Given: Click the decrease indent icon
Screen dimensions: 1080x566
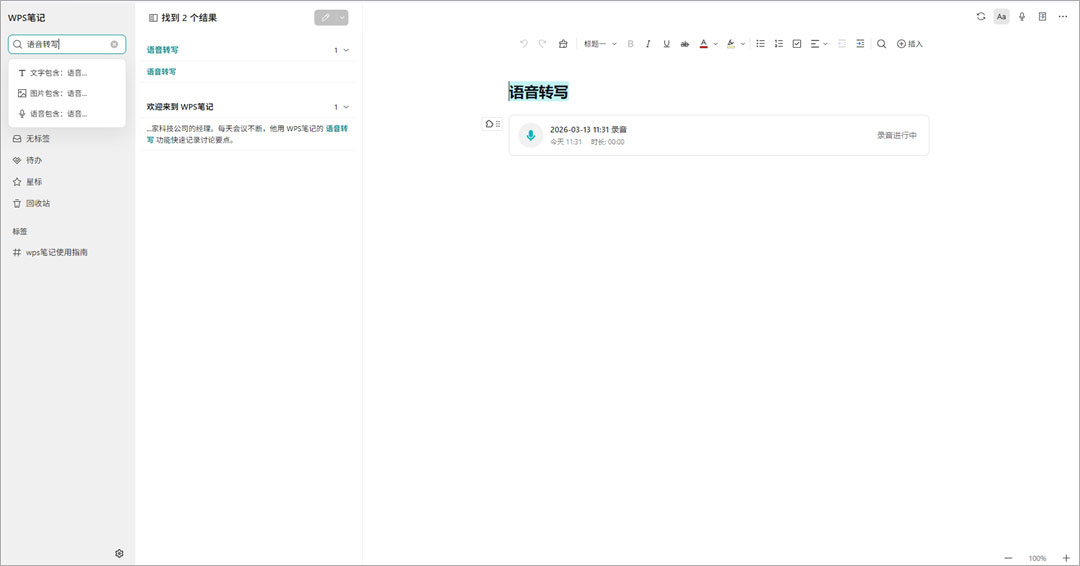Looking at the screenshot, I should (842, 43).
